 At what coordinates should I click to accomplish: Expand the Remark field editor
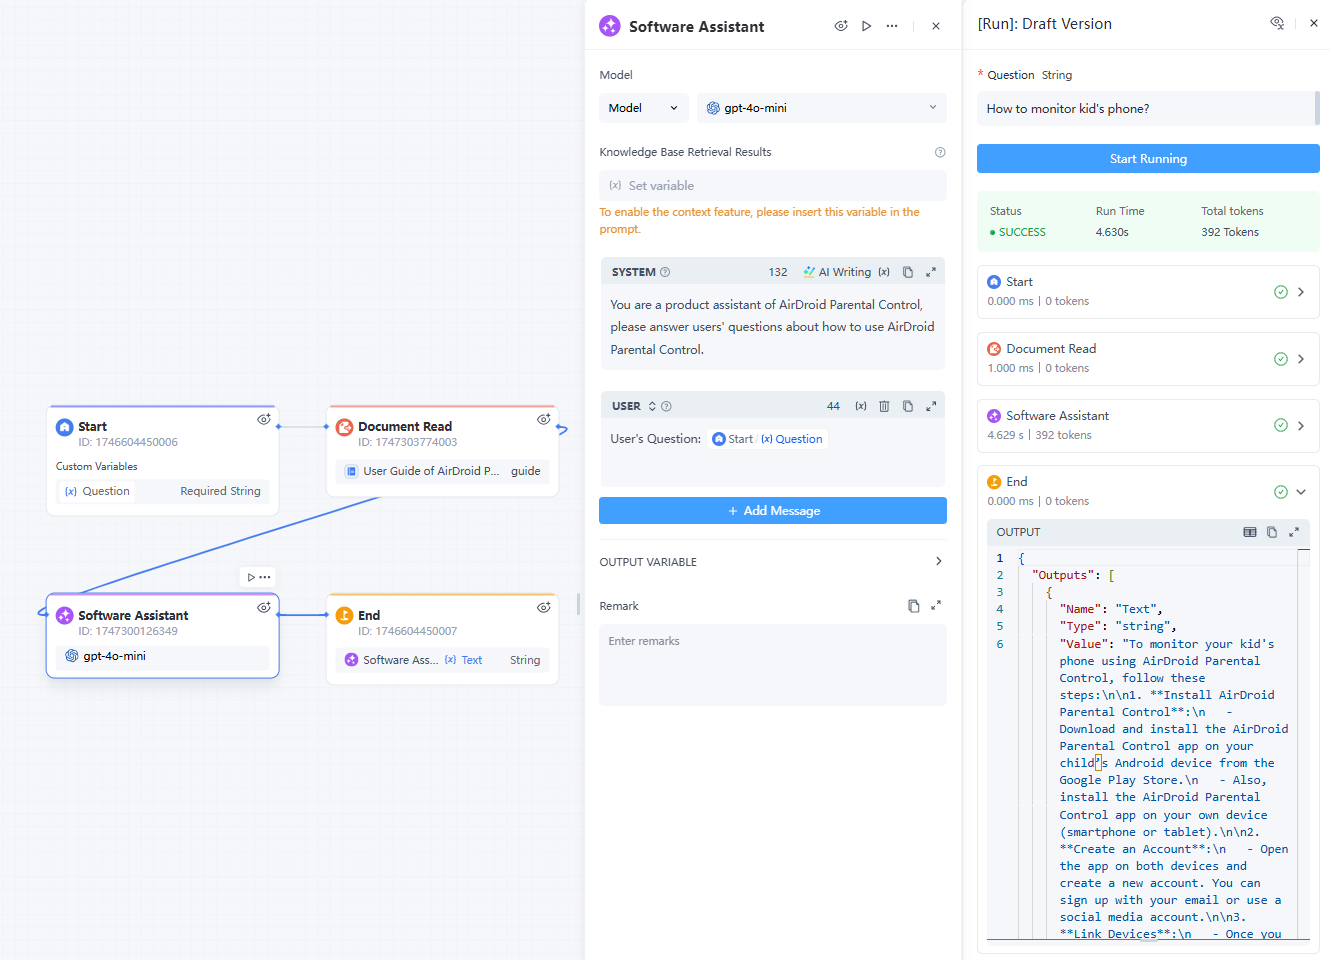[x=936, y=606]
